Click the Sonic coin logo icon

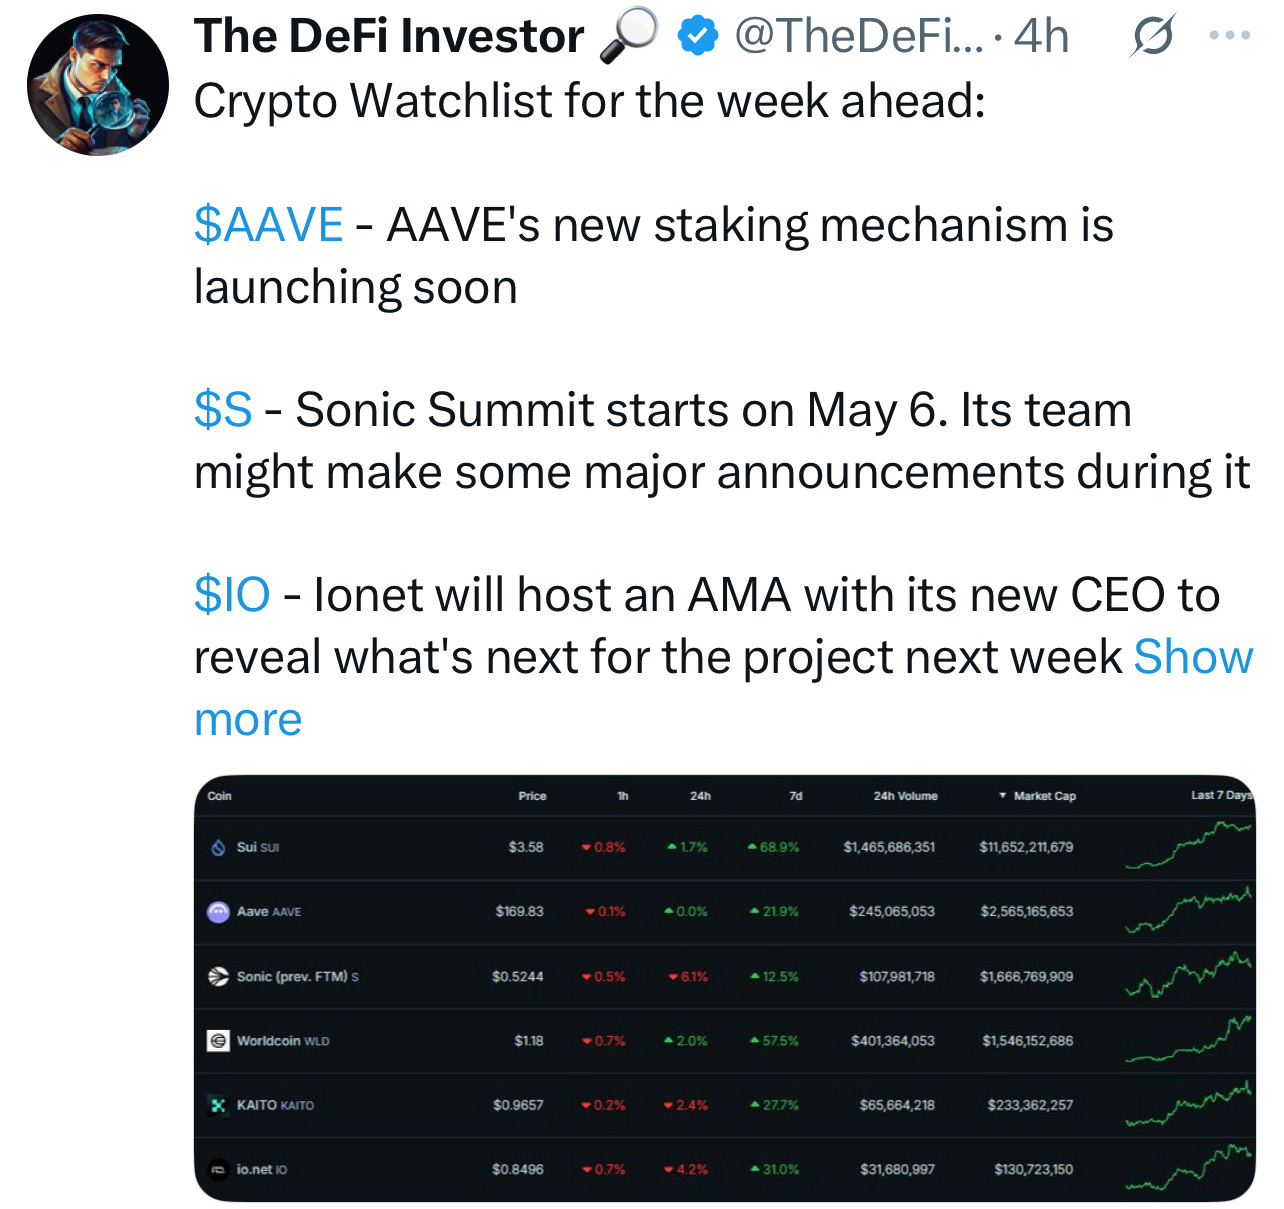tap(218, 976)
